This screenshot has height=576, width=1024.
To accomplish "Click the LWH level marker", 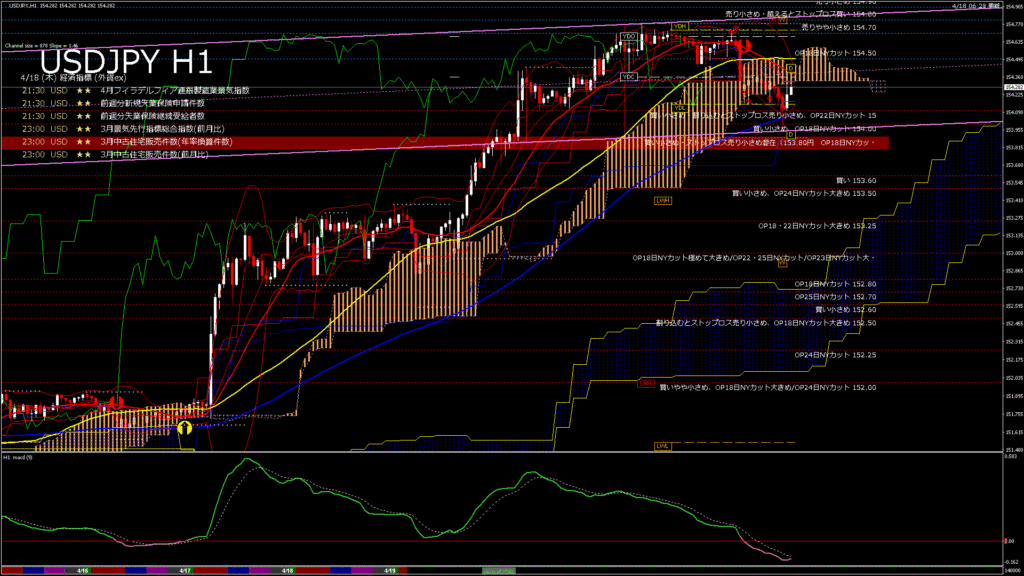I will 663,201.
